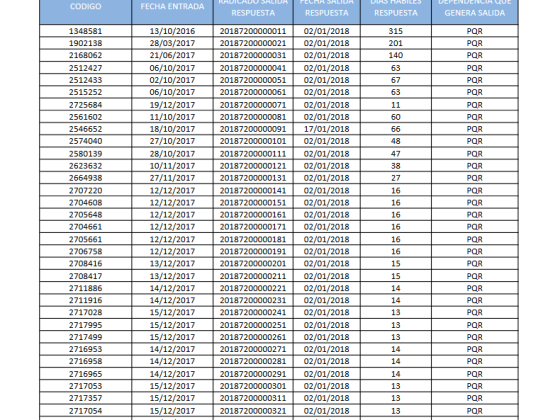Select radicado 20187200000321 cell
Viewport: 560px width, 420px height.
pyautogui.click(x=253, y=411)
